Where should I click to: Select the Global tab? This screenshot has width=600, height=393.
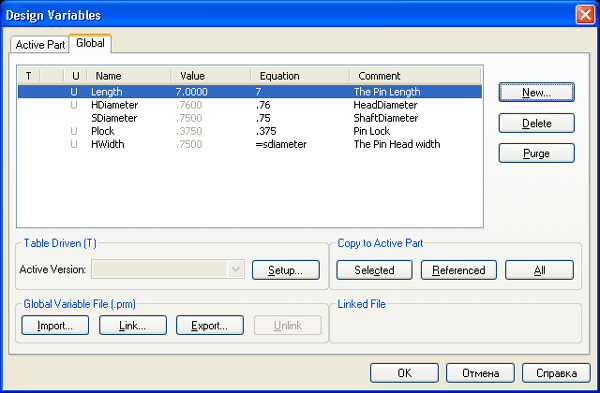90,43
